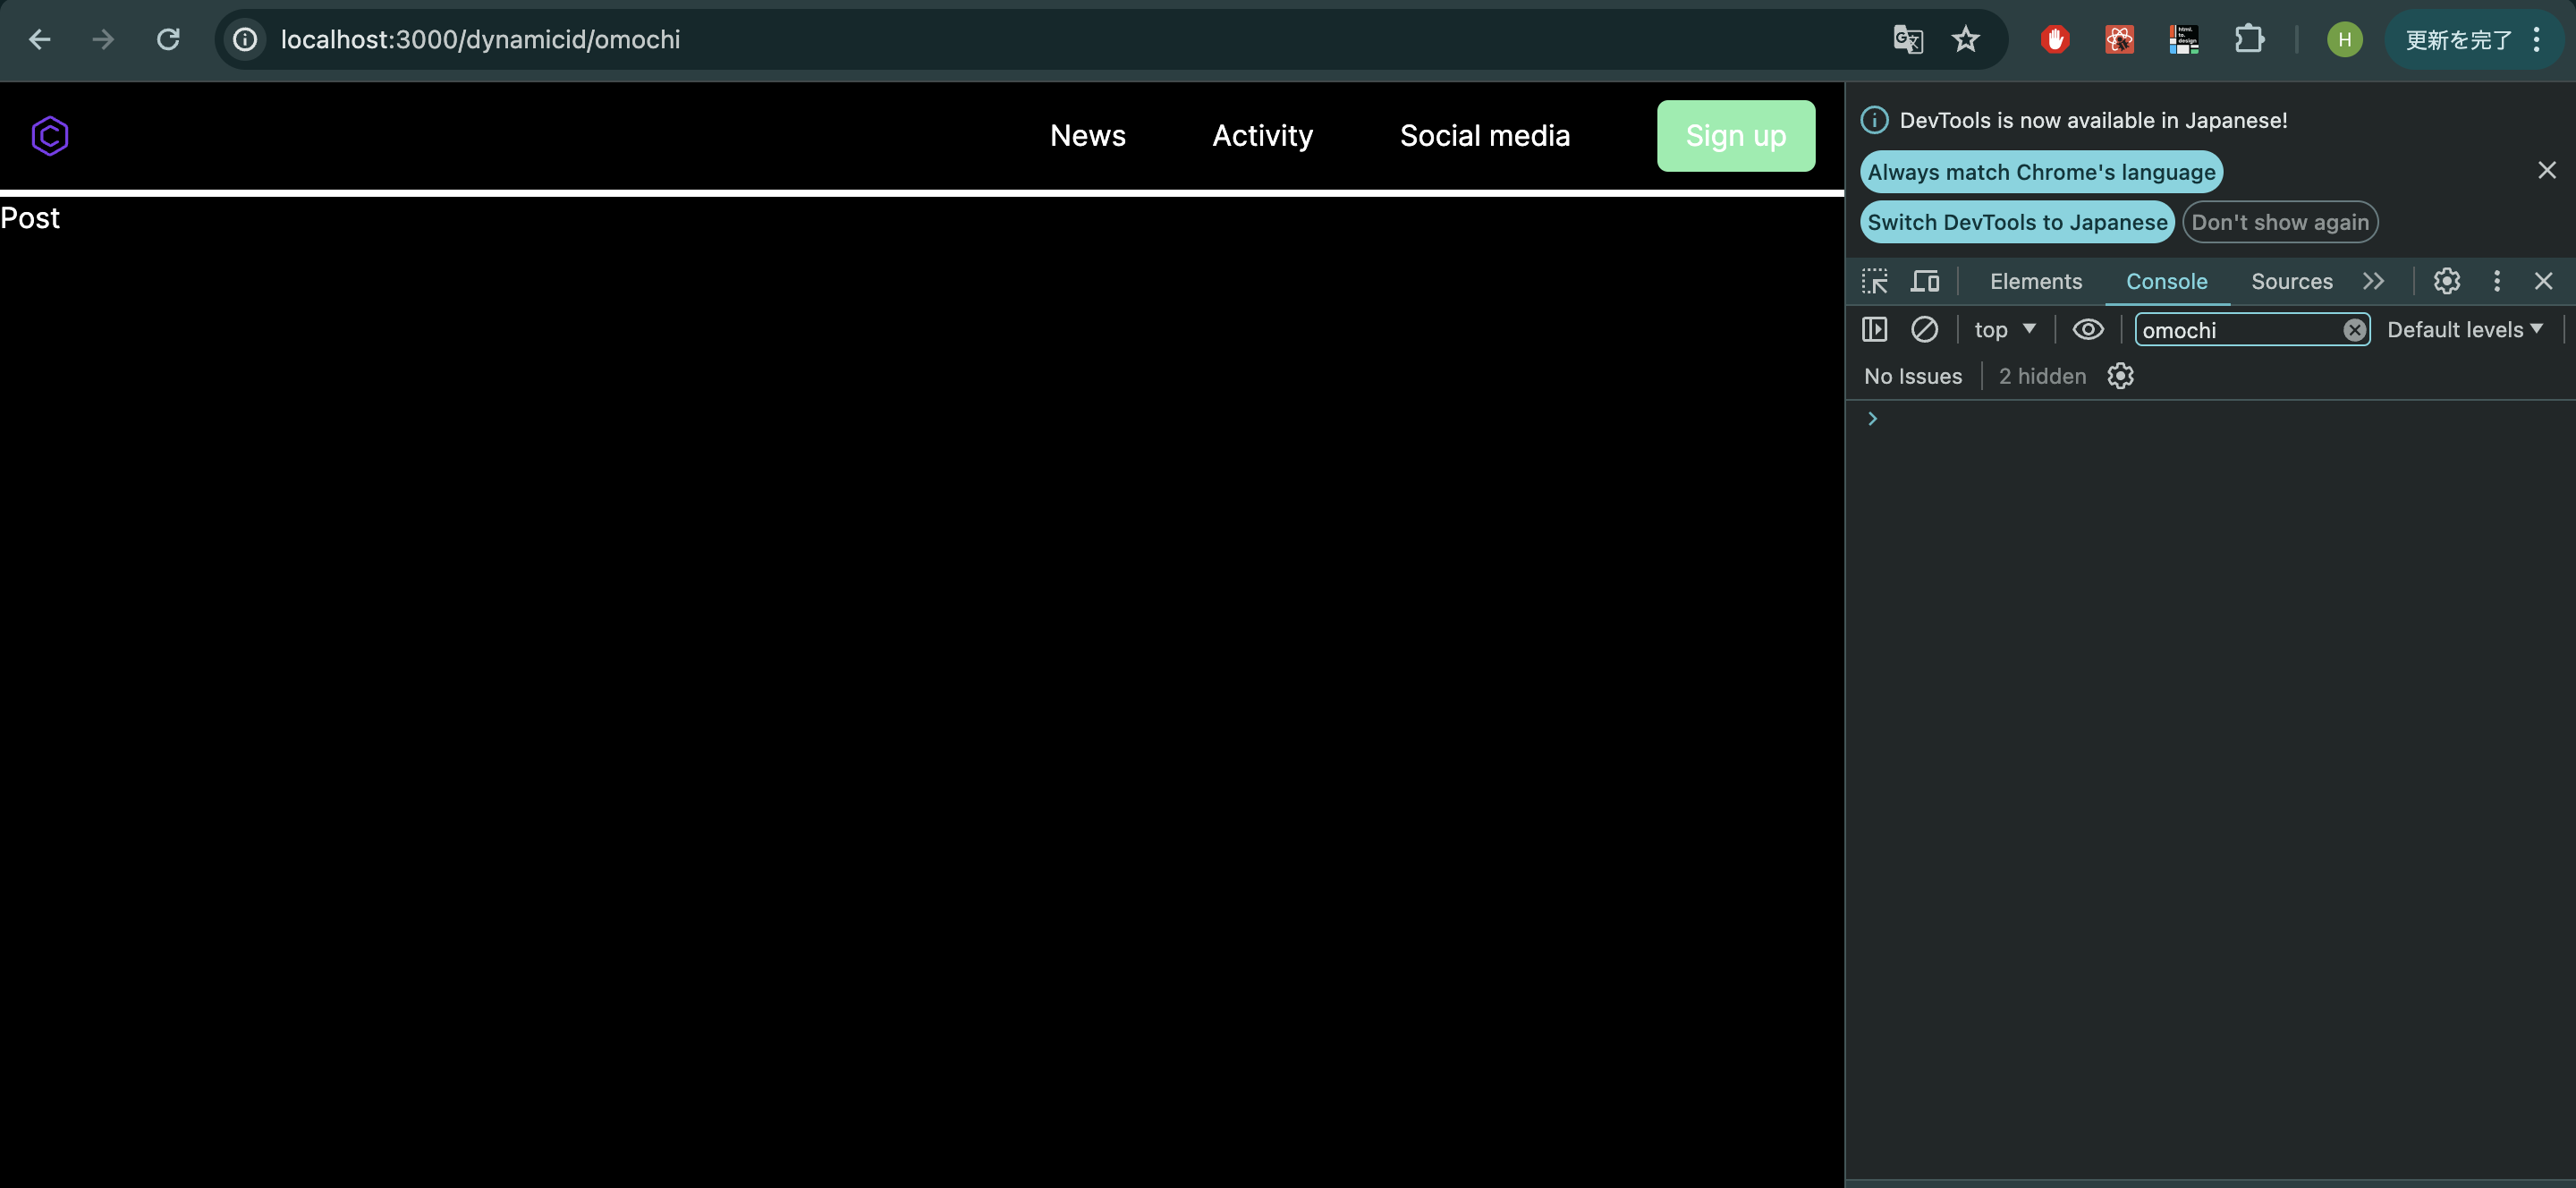Switch to the Elements tab
Screen dimensions: 2576x1188
click(x=2036, y=281)
